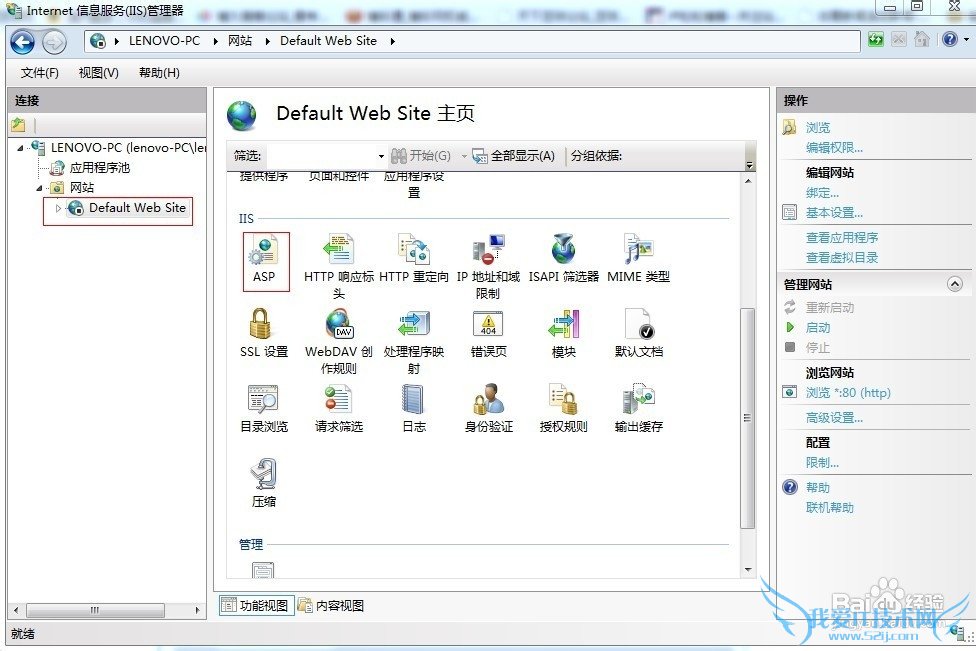Open 处理程序映射 feature
This screenshot has width=976, height=651.
click(x=414, y=341)
